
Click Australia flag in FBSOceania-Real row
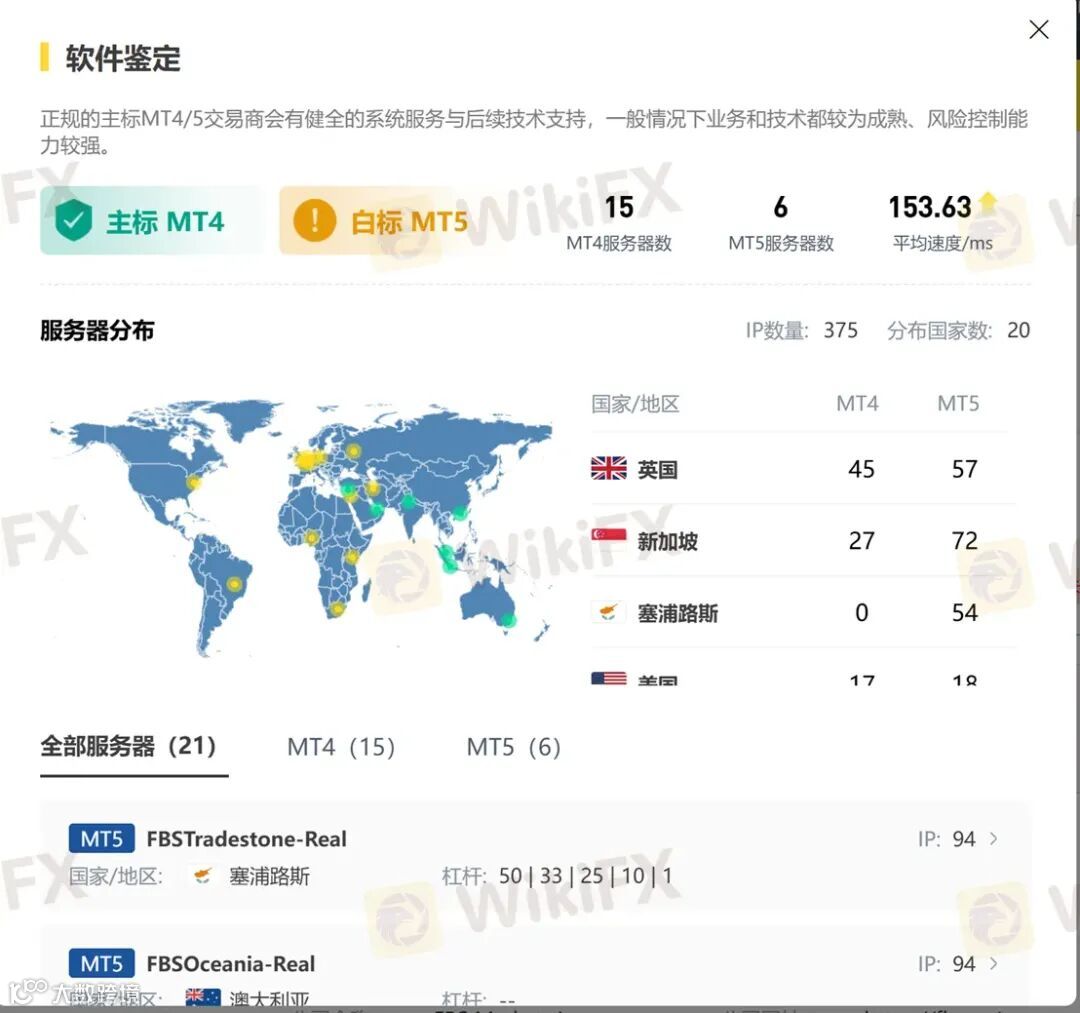pyautogui.click(x=203, y=997)
